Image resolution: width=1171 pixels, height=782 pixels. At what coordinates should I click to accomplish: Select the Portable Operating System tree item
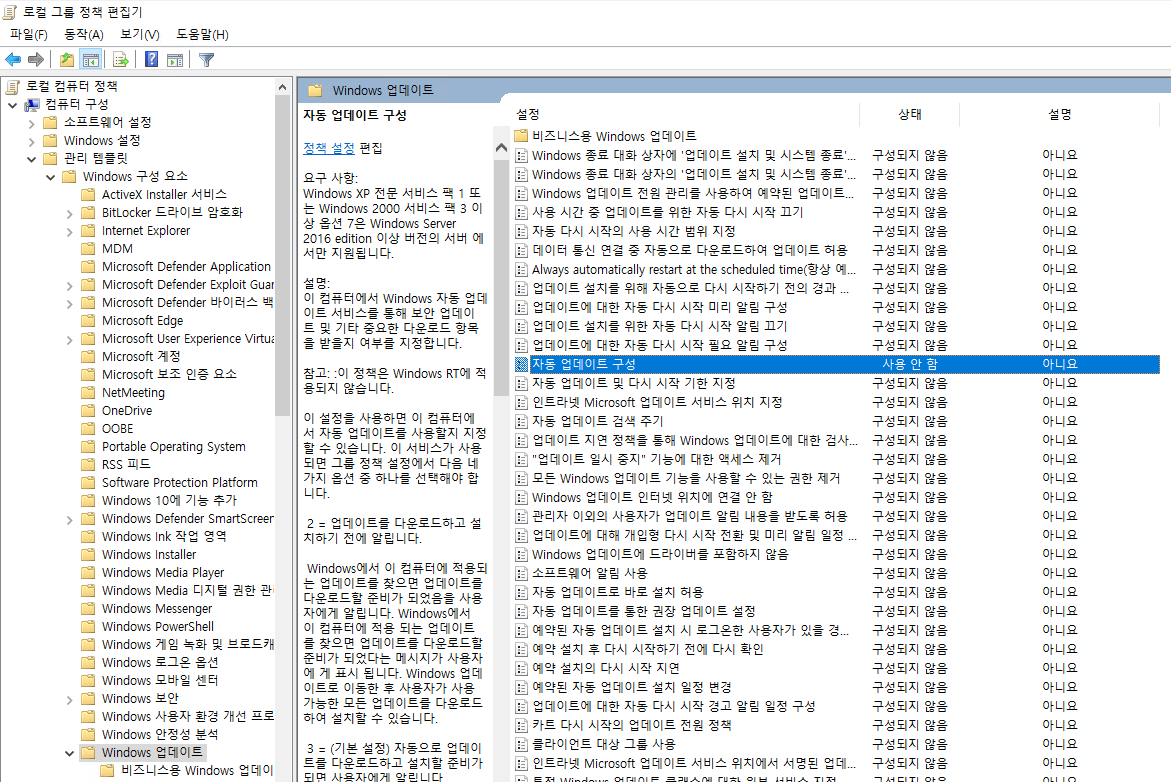(173, 447)
